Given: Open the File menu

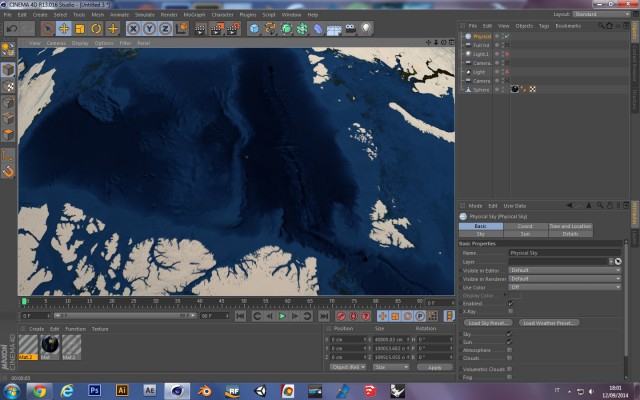Looking at the screenshot, I should point(8,15).
